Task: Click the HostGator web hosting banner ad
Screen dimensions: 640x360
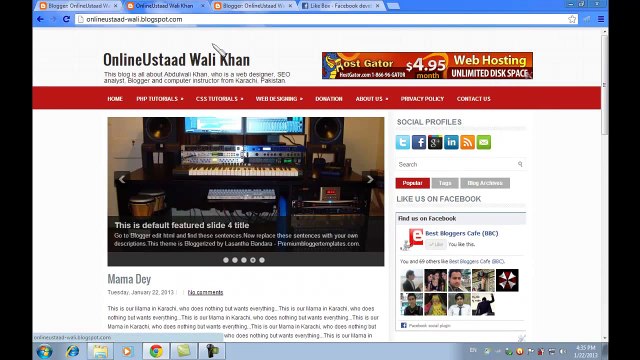Action: coord(427,65)
